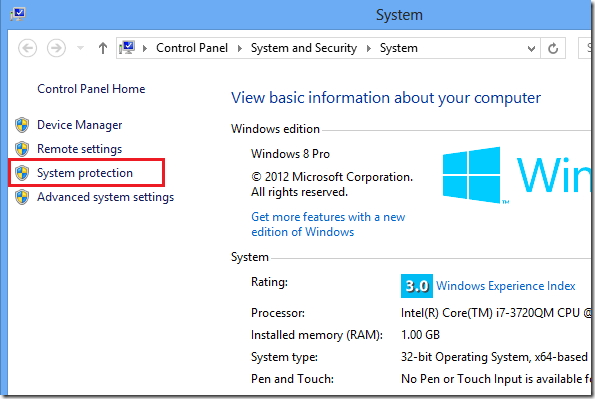Viewport: 595px width, 399px height.
Task: Click the Pen and Touch label
Action: [x=292, y=379]
